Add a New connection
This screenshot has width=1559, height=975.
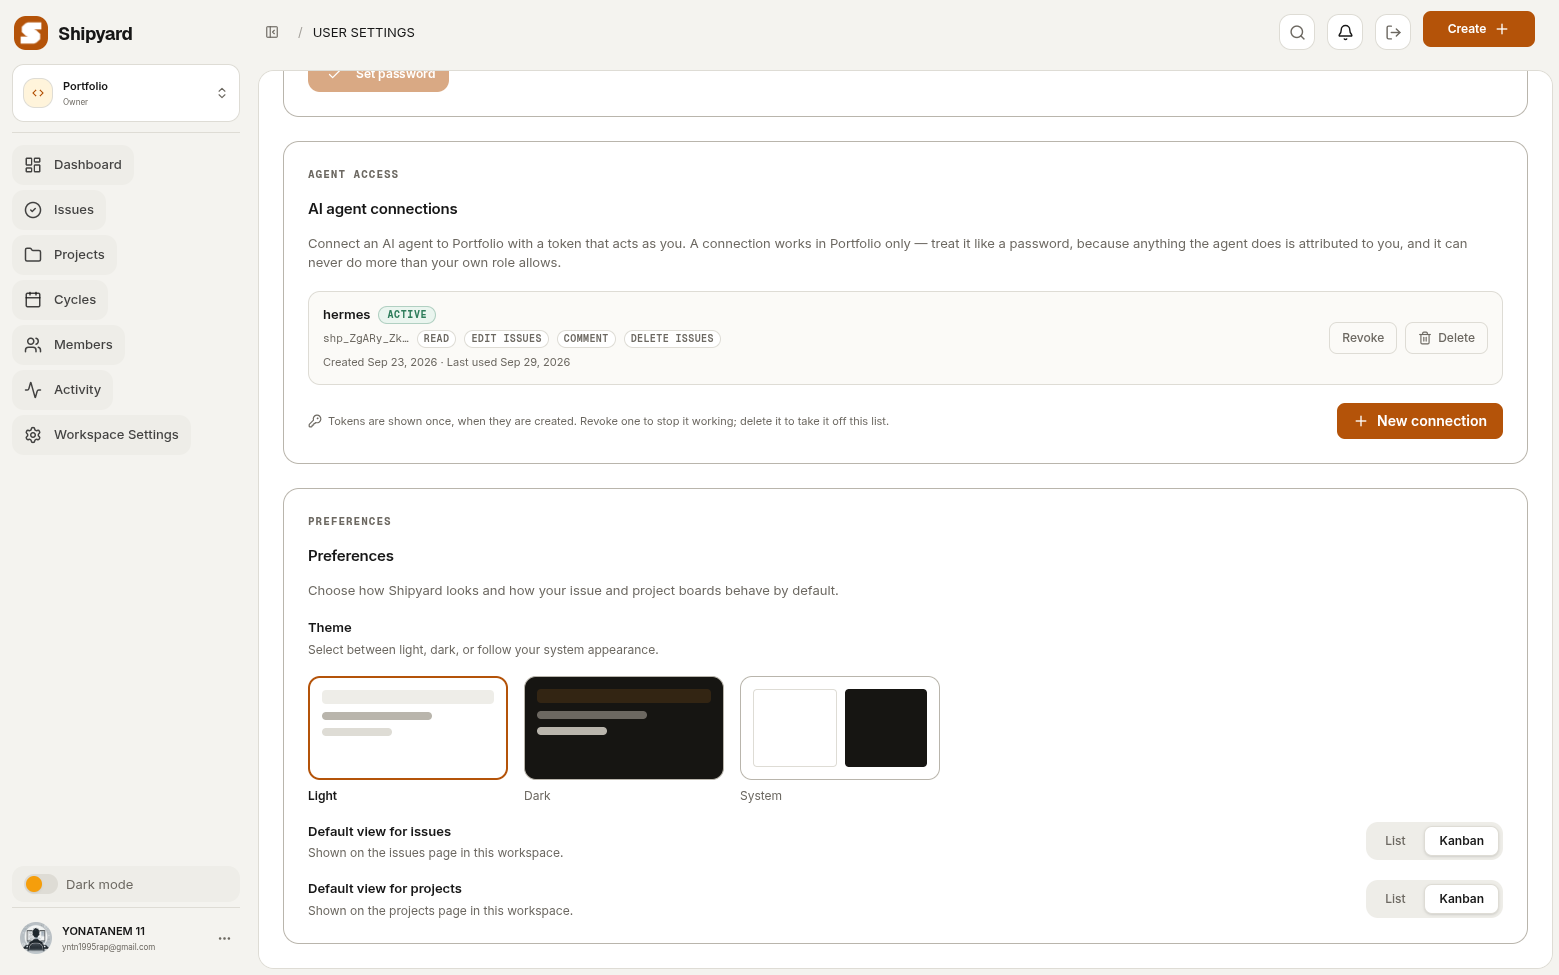point(1419,421)
